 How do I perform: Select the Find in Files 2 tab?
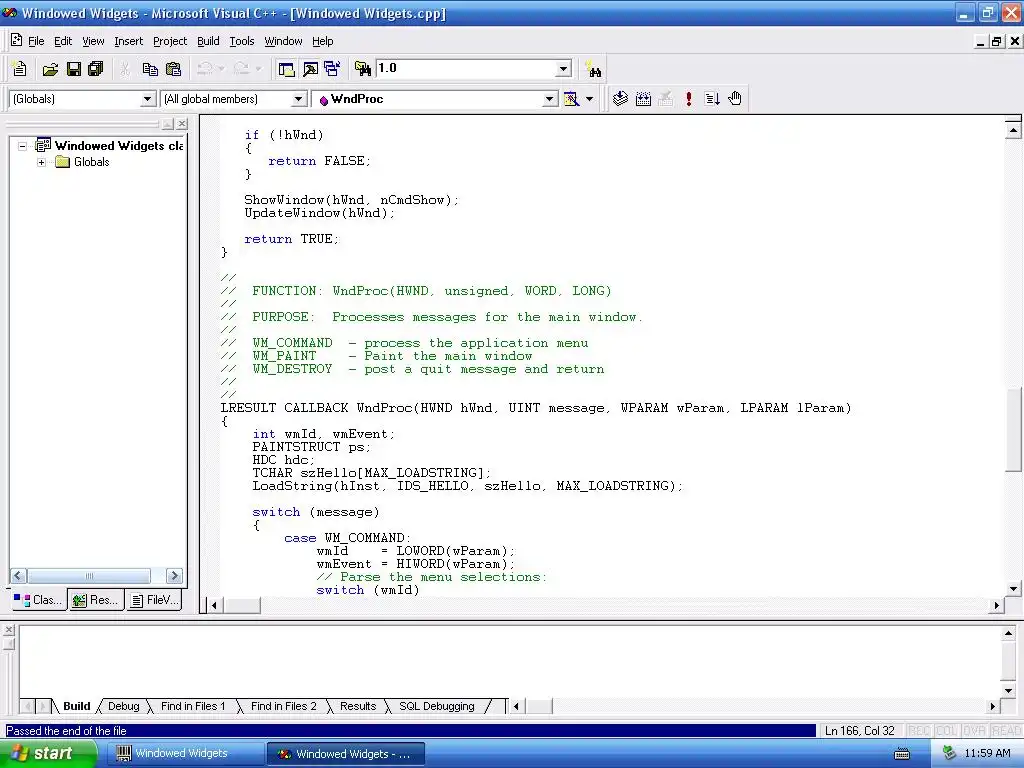point(283,706)
